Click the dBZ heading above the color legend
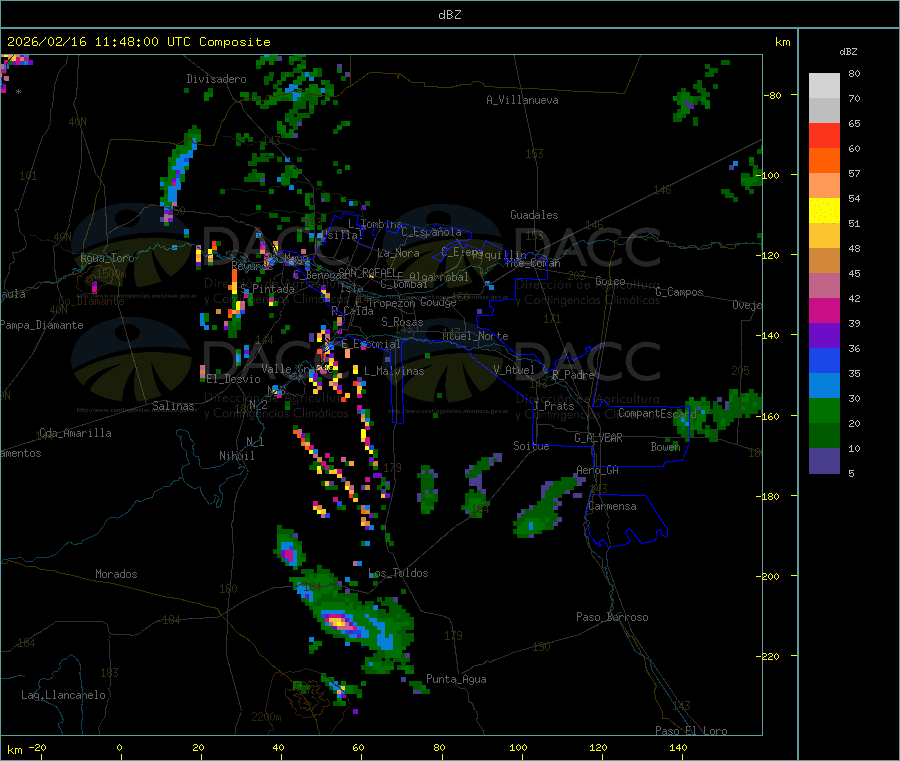This screenshot has width=900, height=761. pos(848,52)
